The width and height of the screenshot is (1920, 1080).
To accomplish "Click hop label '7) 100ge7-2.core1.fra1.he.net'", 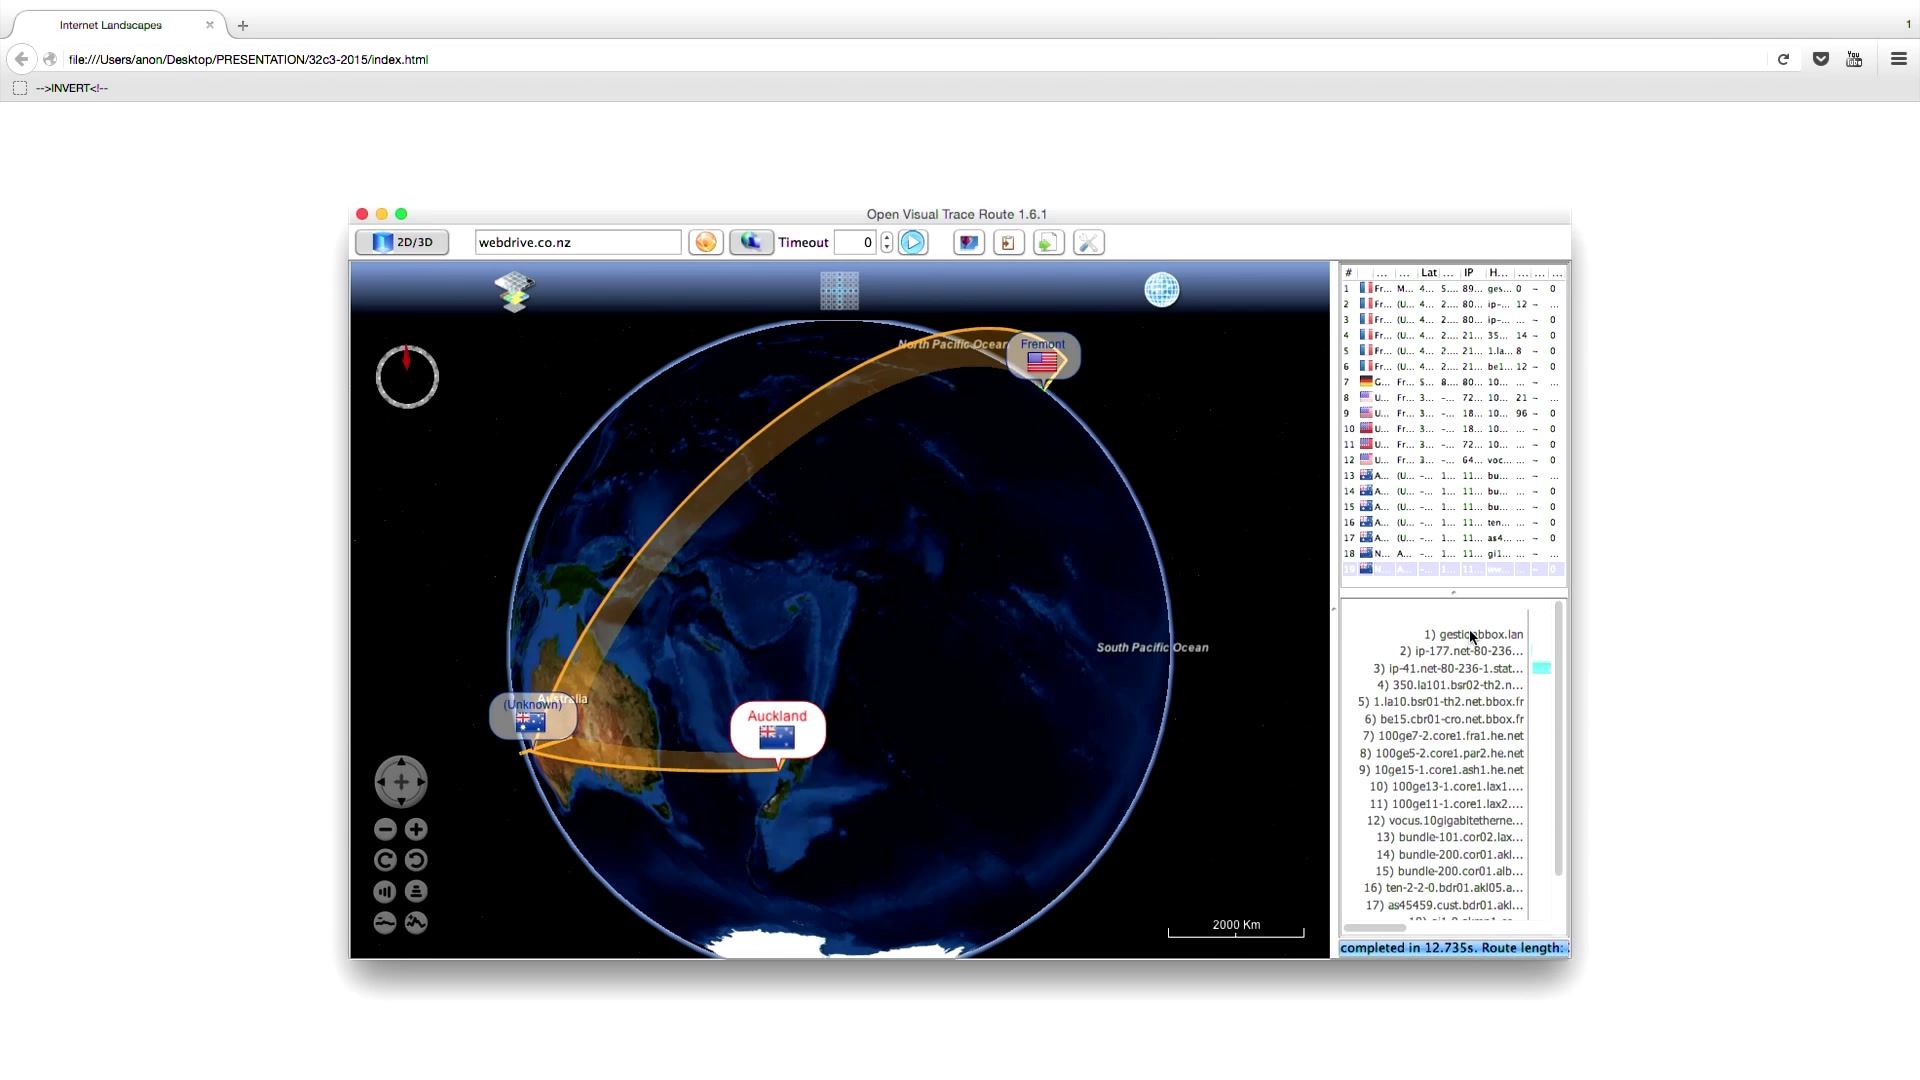I will pyautogui.click(x=1443, y=736).
